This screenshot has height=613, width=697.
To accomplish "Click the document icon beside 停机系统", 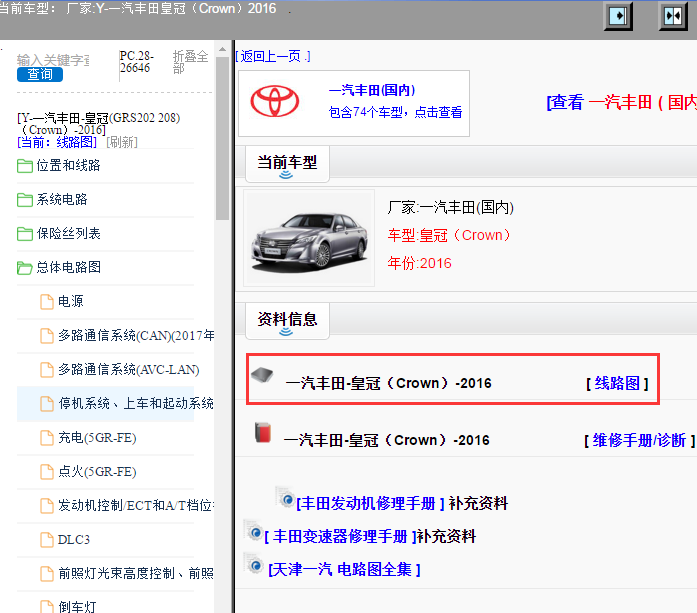I will tap(47, 404).
